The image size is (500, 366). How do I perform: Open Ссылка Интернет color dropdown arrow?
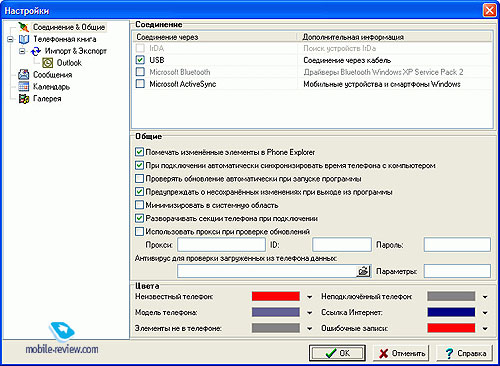pos(485,313)
